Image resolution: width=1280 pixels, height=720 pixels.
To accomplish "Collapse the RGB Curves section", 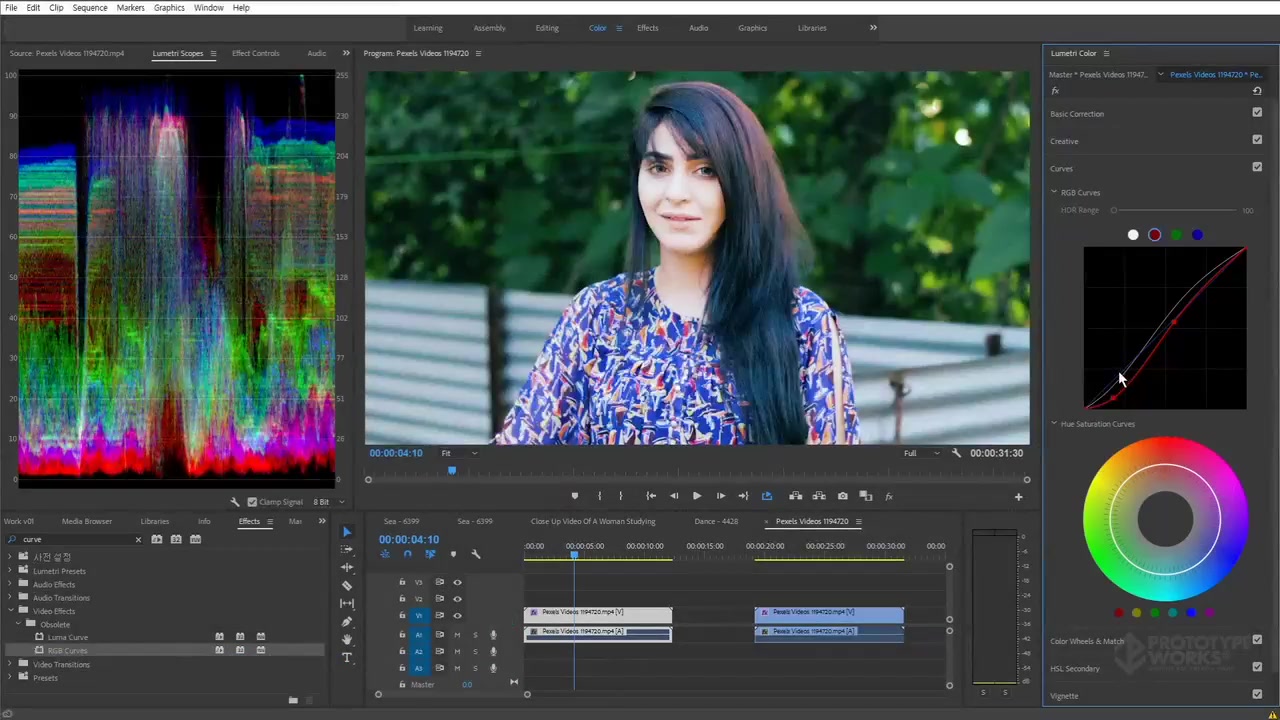I will 1054,192.
